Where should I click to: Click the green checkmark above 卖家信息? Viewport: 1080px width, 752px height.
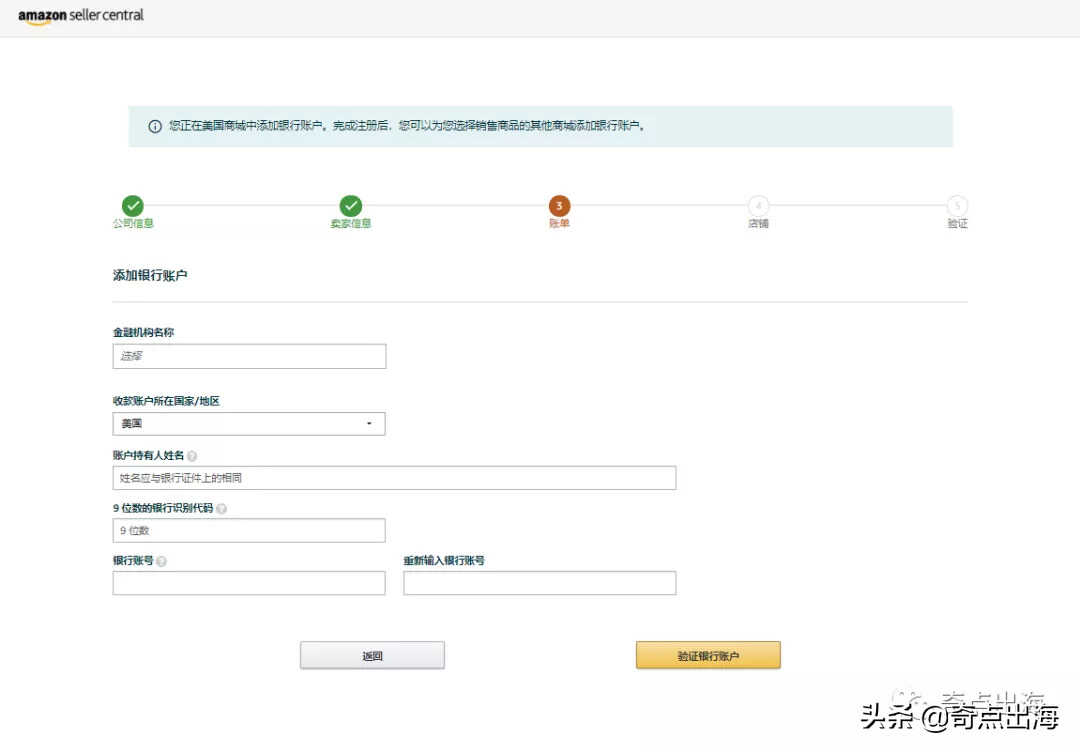coord(350,206)
